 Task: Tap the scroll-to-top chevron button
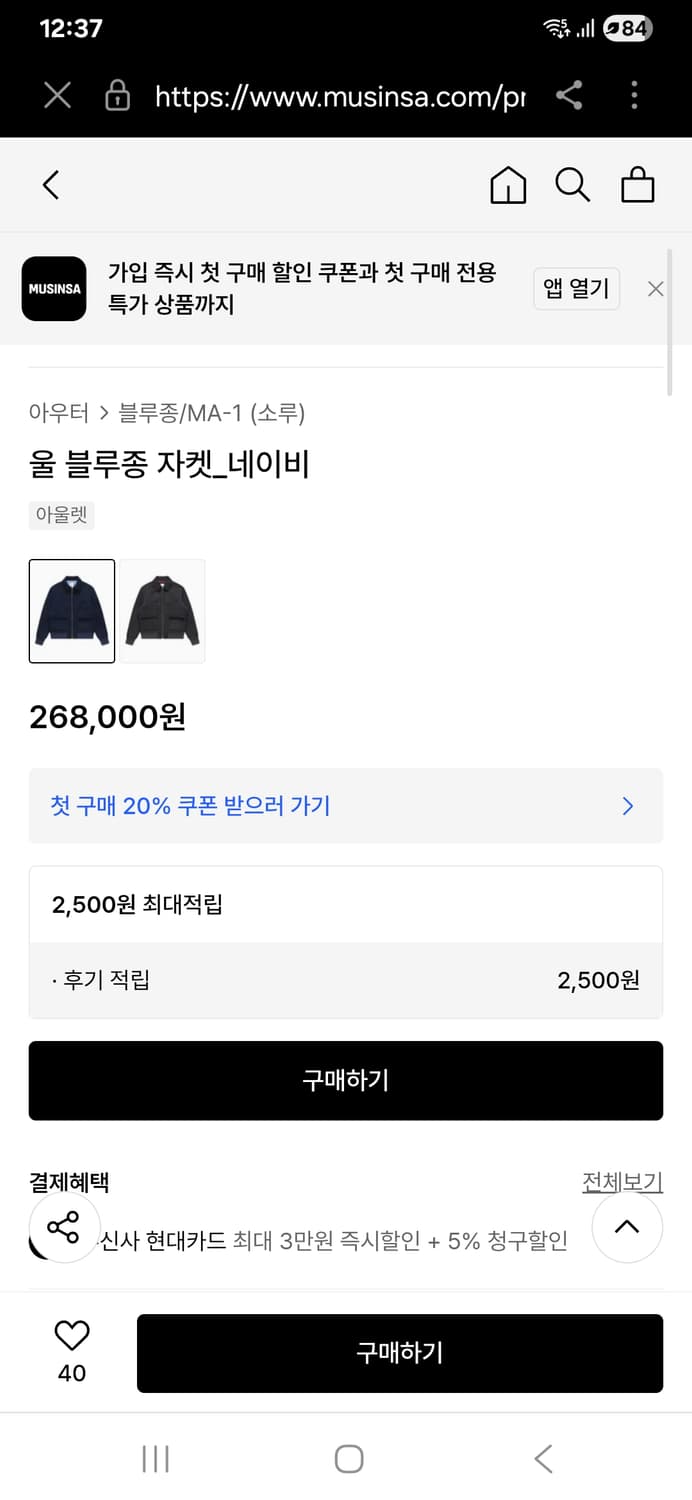point(627,1227)
